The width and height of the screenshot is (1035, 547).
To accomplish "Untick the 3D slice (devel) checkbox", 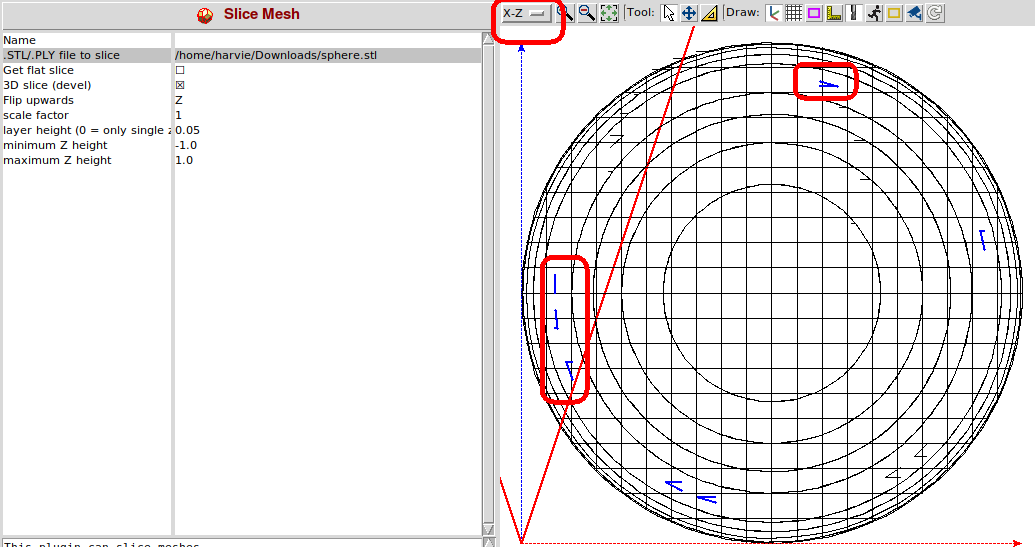I will [x=180, y=85].
